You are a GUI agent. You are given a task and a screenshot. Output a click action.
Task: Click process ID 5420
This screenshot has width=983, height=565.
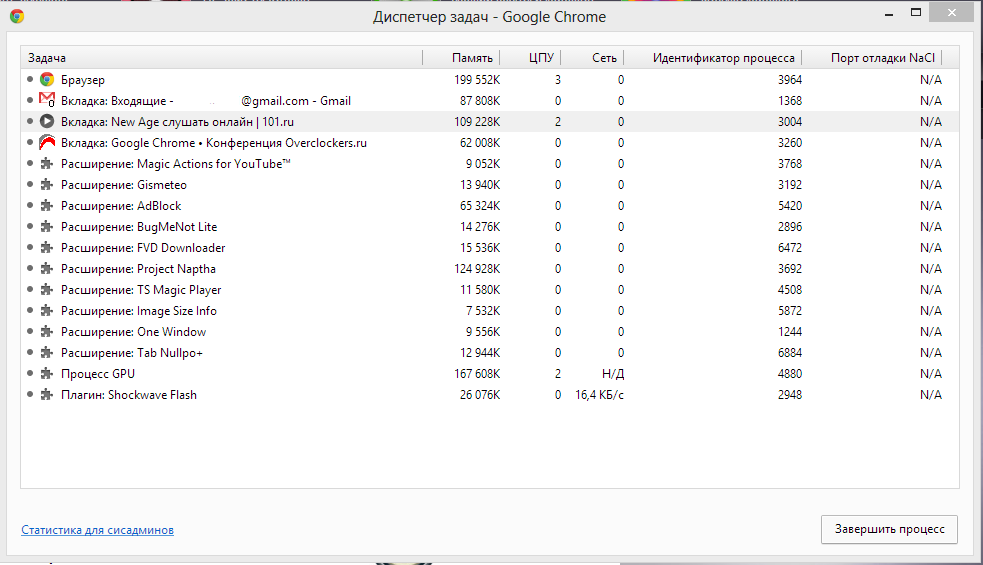click(790, 206)
